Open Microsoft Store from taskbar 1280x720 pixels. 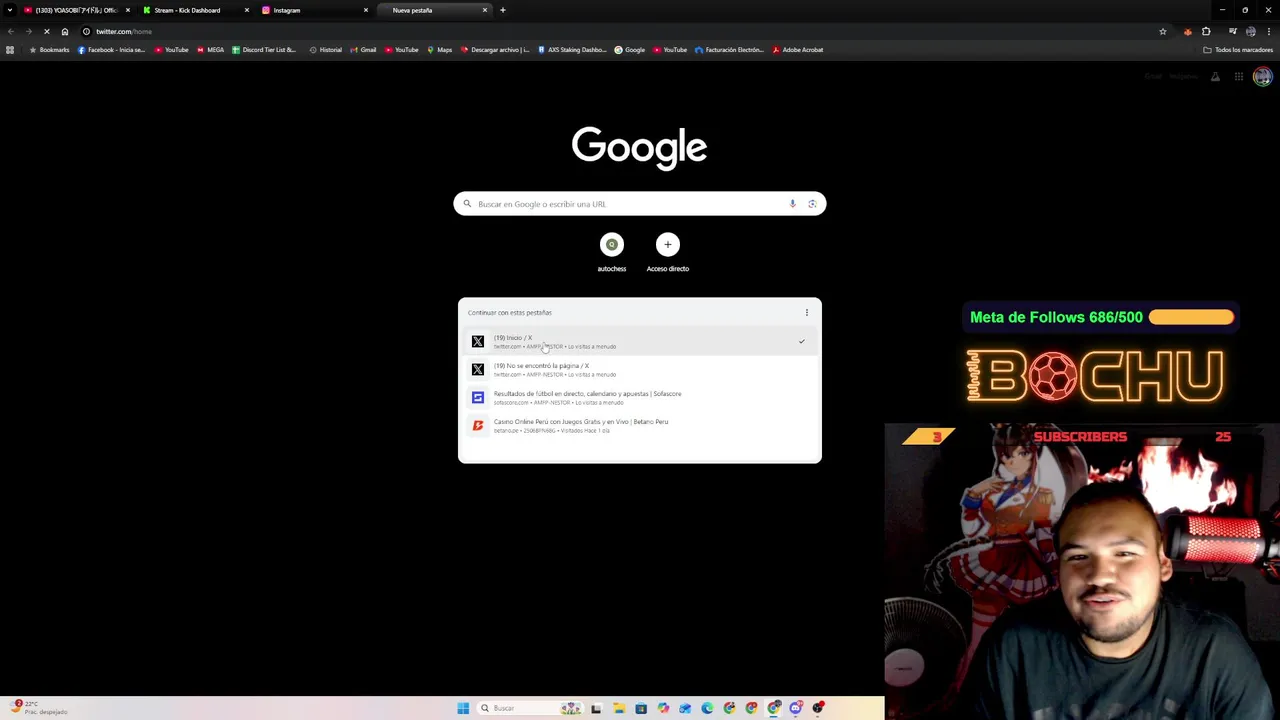click(641, 708)
